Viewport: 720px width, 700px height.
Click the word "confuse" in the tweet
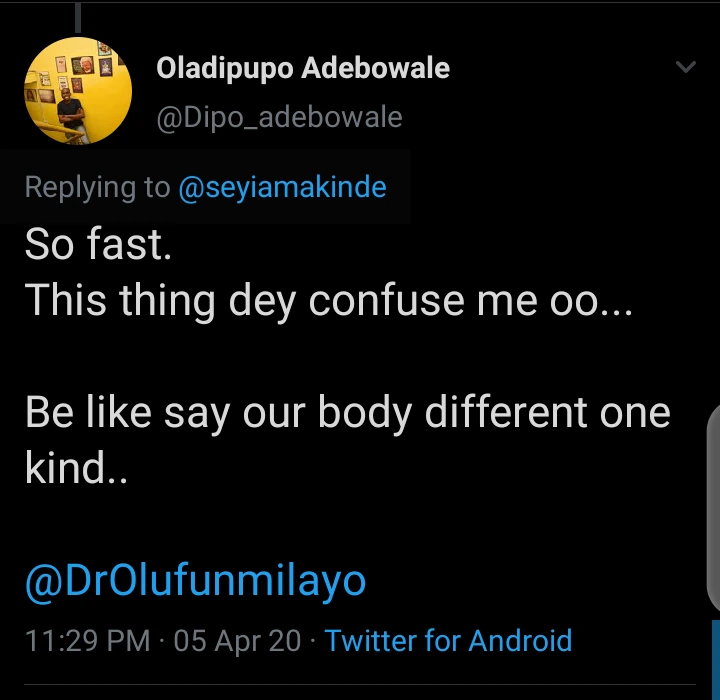click(387, 300)
